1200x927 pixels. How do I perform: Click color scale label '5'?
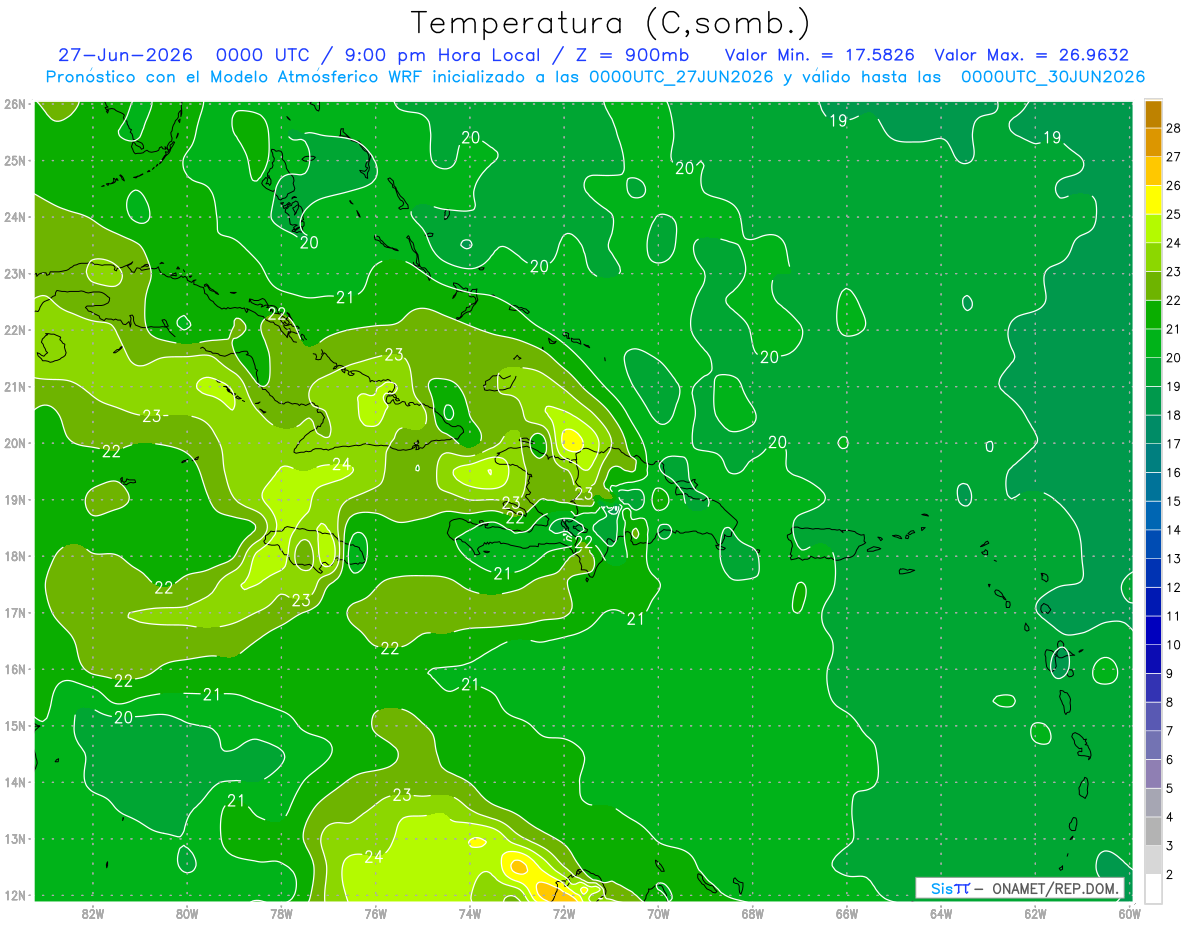[x=1170, y=789]
